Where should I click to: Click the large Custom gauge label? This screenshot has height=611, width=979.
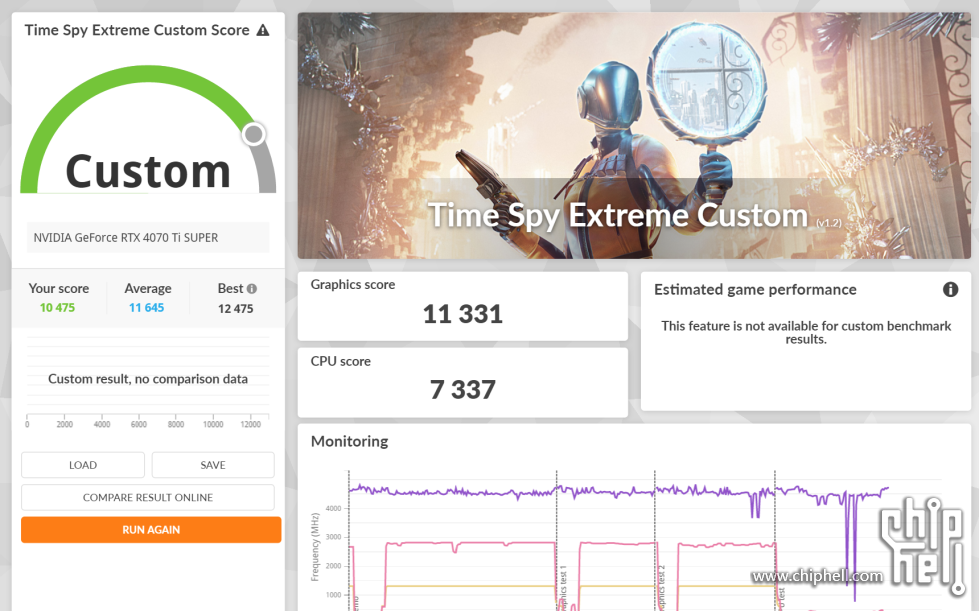pyautogui.click(x=148, y=170)
